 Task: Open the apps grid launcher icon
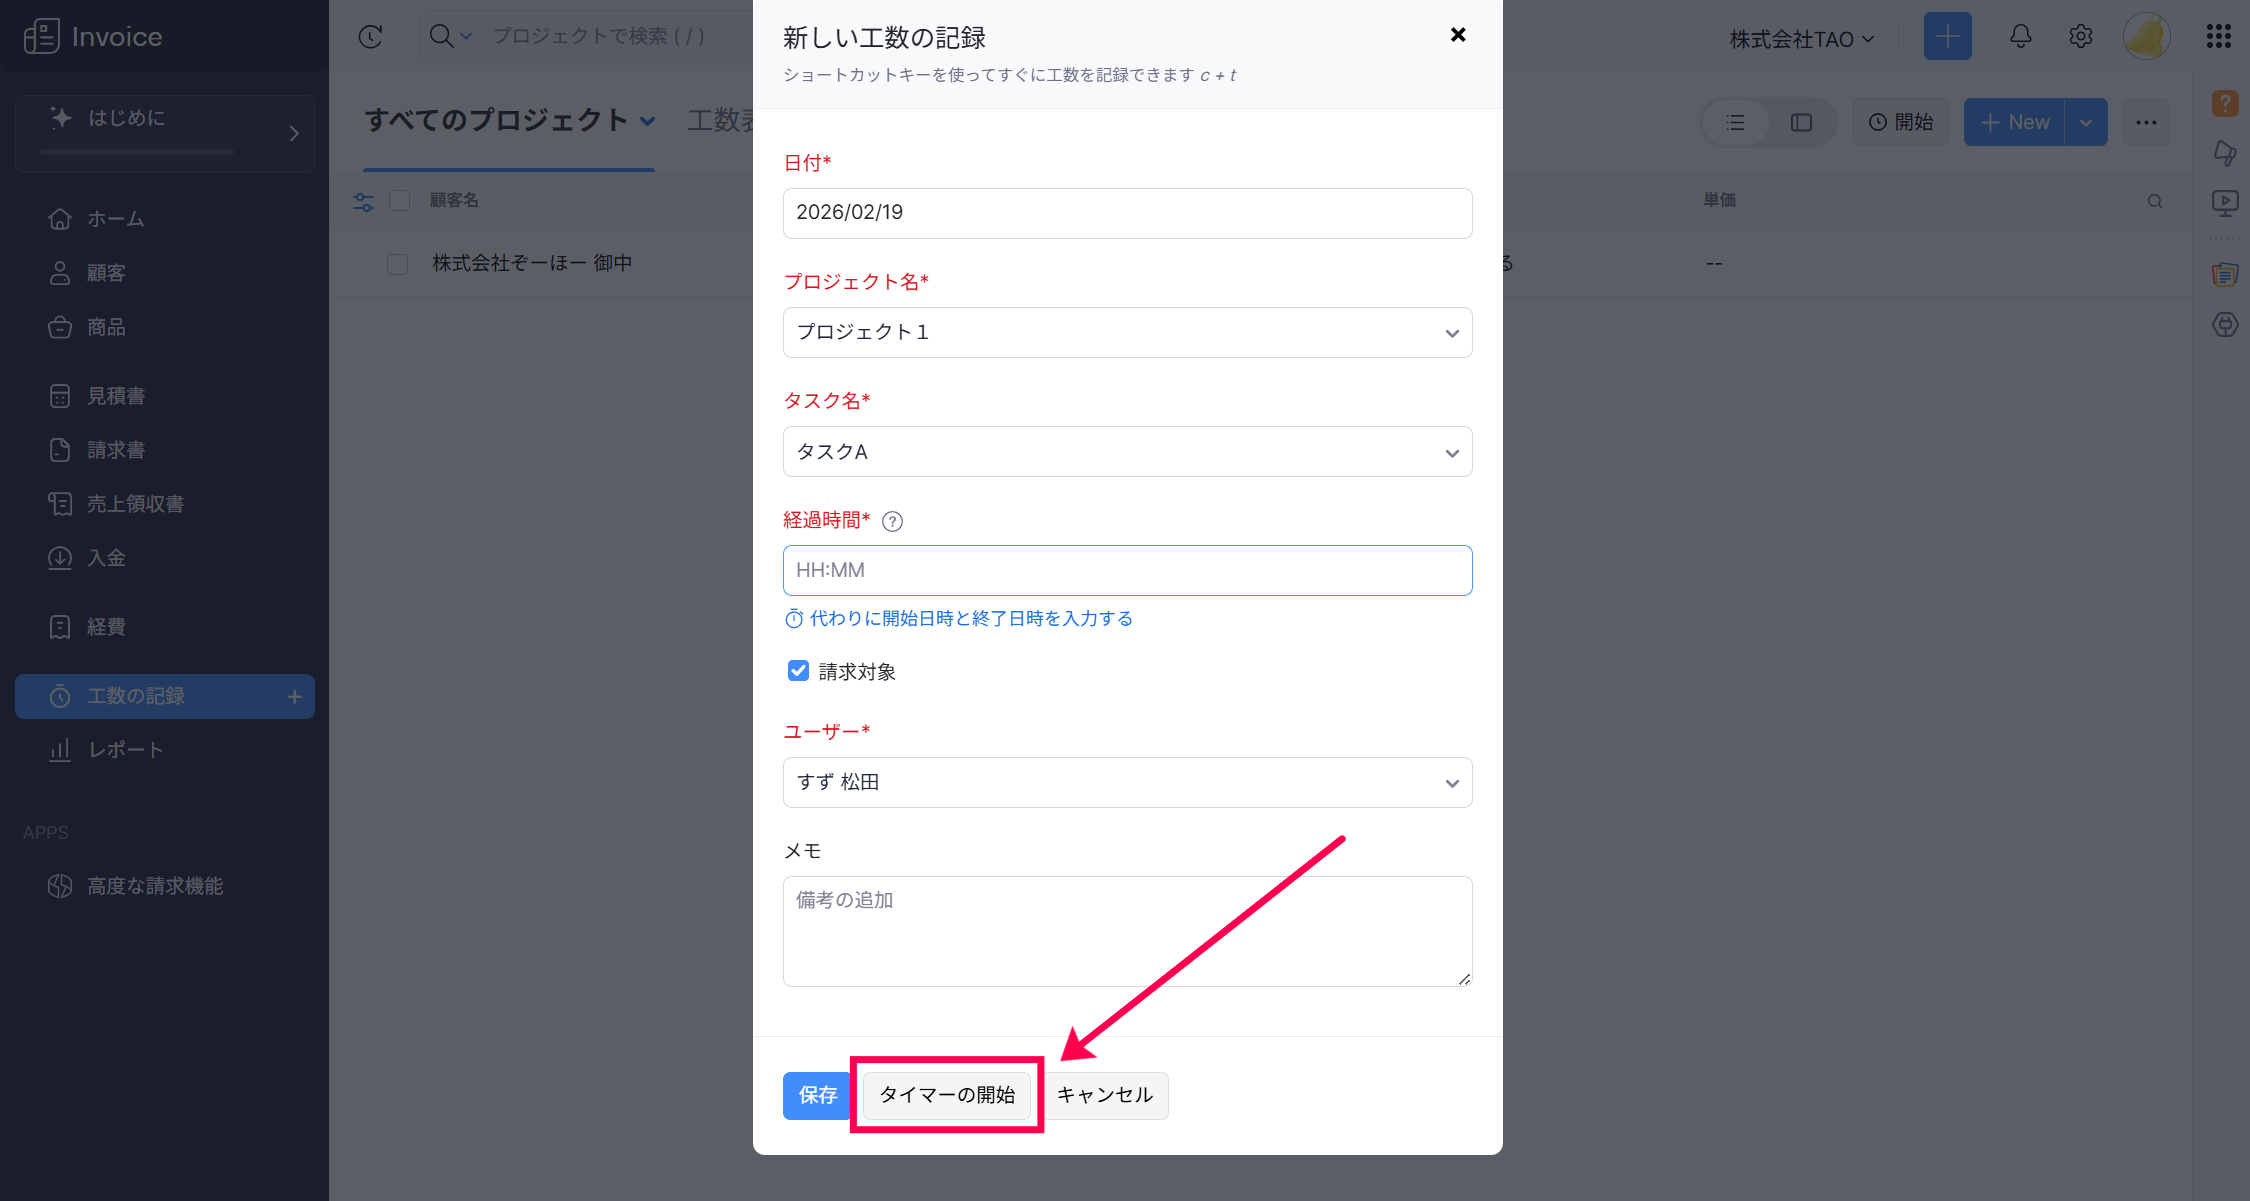coord(2218,37)
